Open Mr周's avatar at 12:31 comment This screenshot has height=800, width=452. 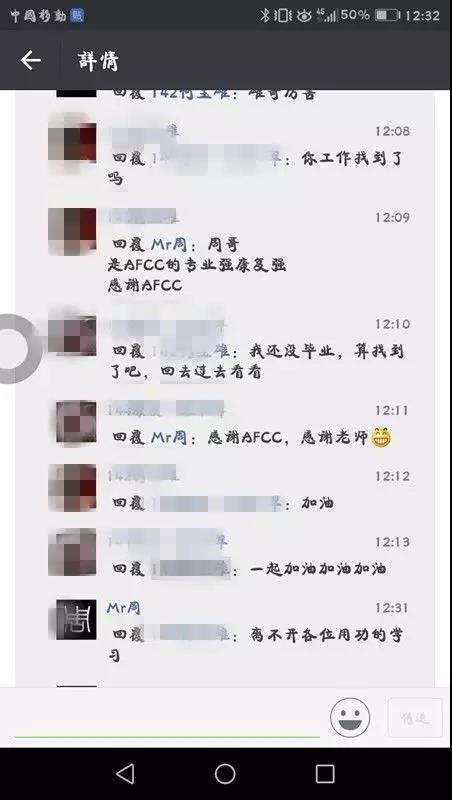[x=76, y=619]
